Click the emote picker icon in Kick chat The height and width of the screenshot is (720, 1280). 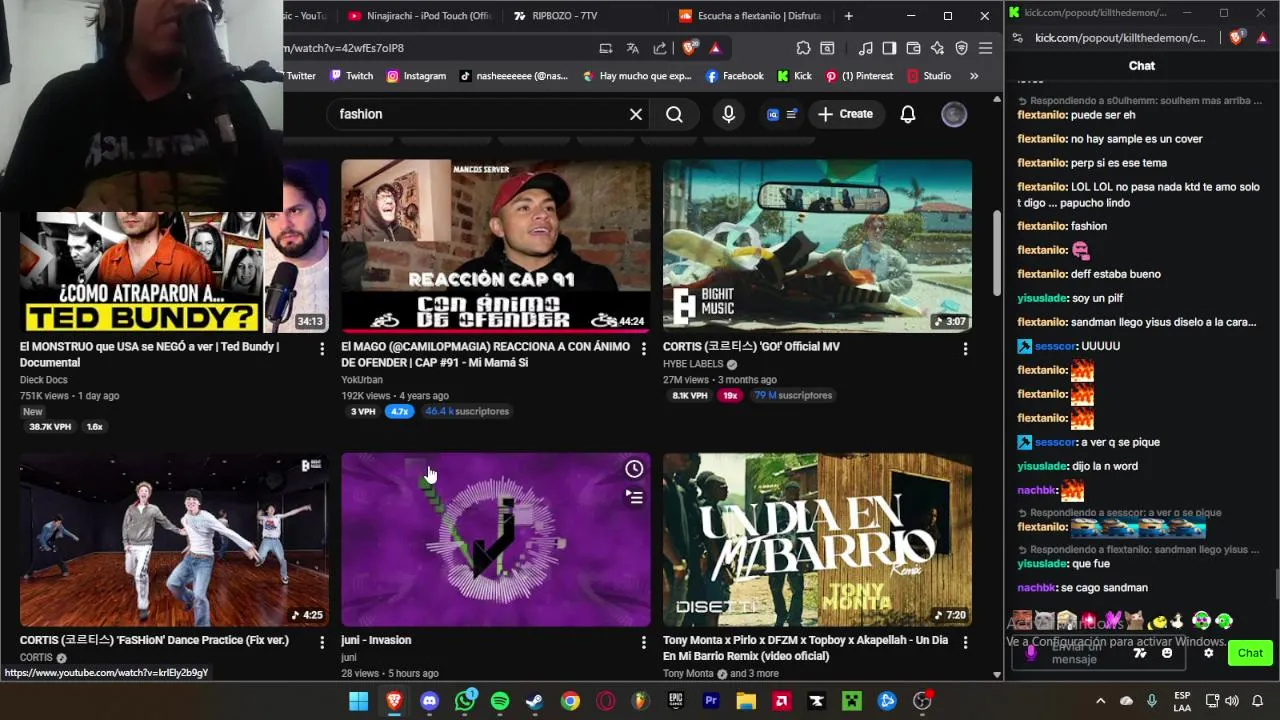1167,653
